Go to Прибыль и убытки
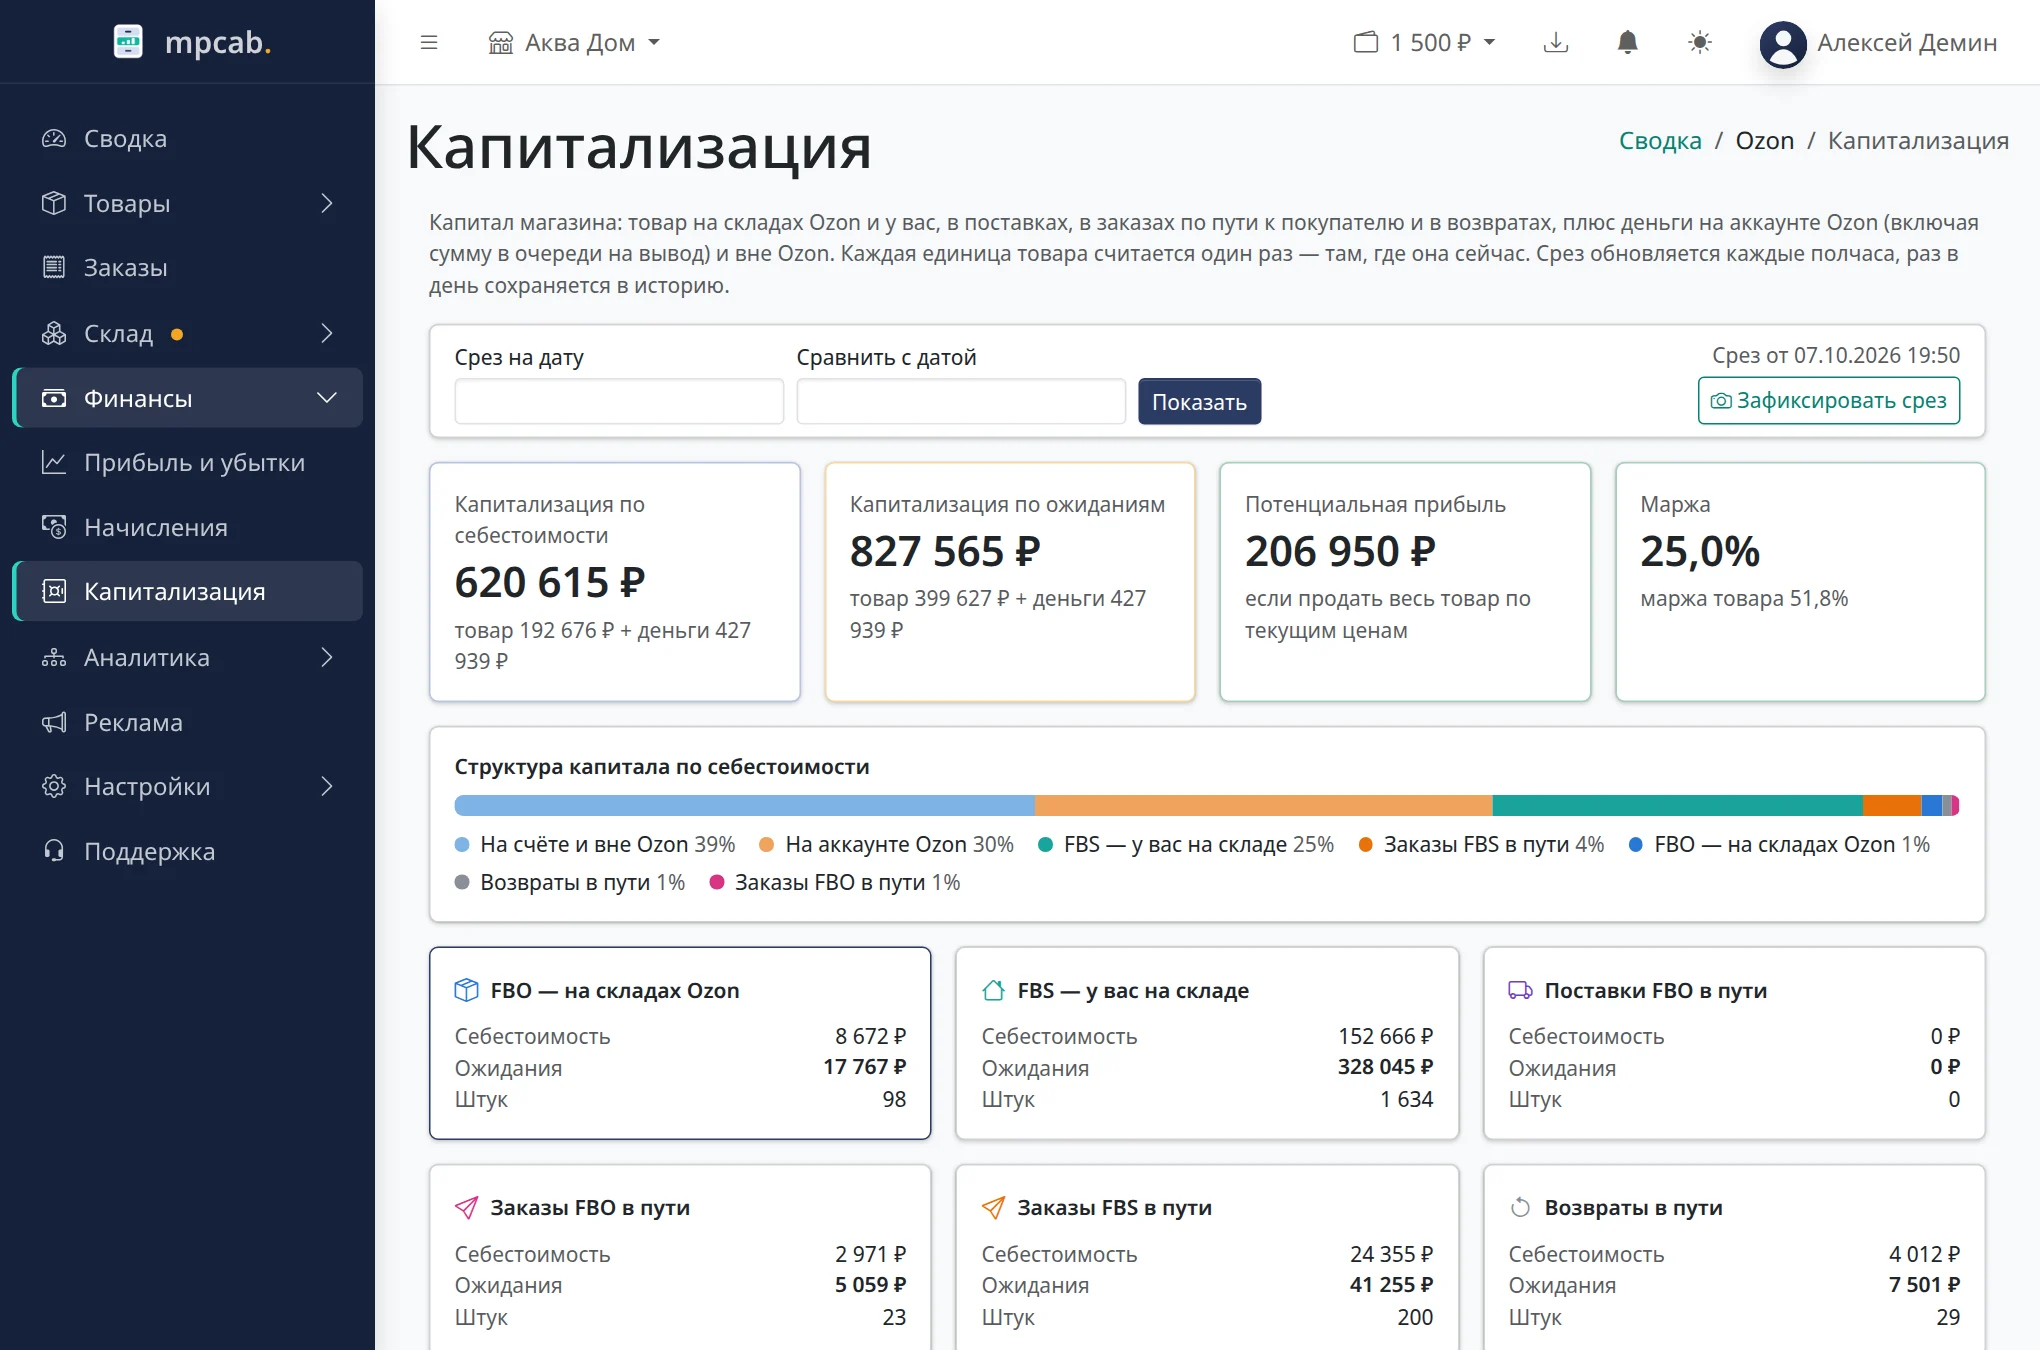Screen dimensions: 2040x1350 click(x=187, y=462)
